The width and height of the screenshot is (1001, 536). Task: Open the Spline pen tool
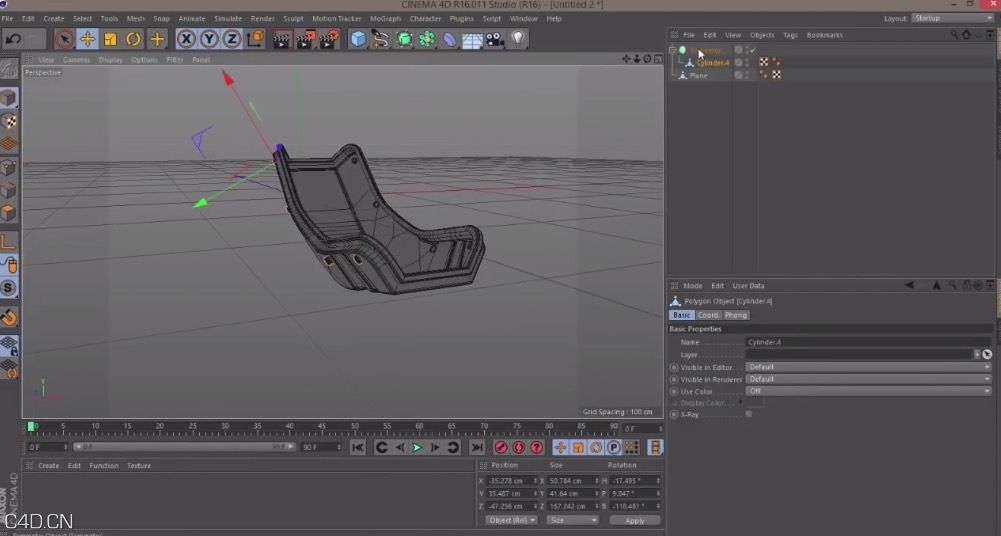(380, 39)
